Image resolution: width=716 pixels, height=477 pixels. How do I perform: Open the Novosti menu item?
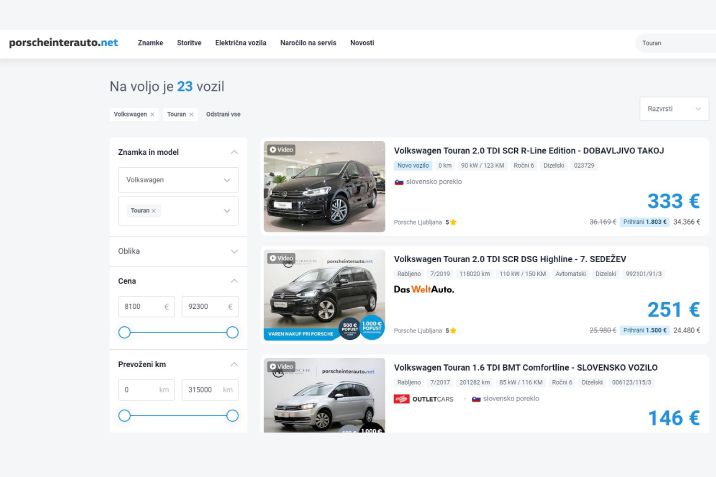[x=362, y=42]
